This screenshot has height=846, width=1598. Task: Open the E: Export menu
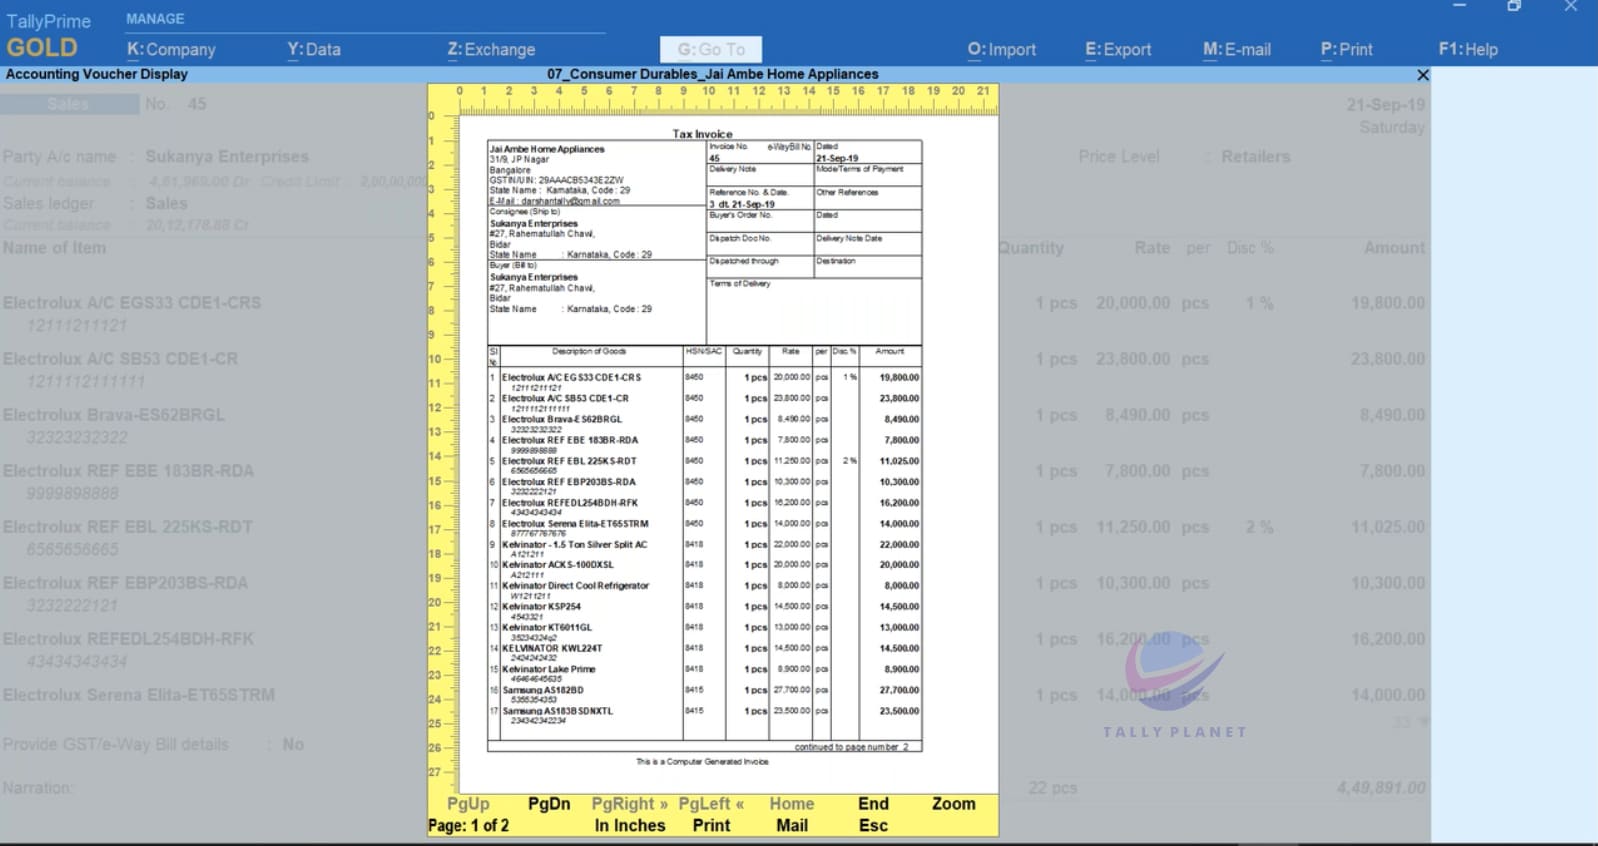pos(1118,49)
